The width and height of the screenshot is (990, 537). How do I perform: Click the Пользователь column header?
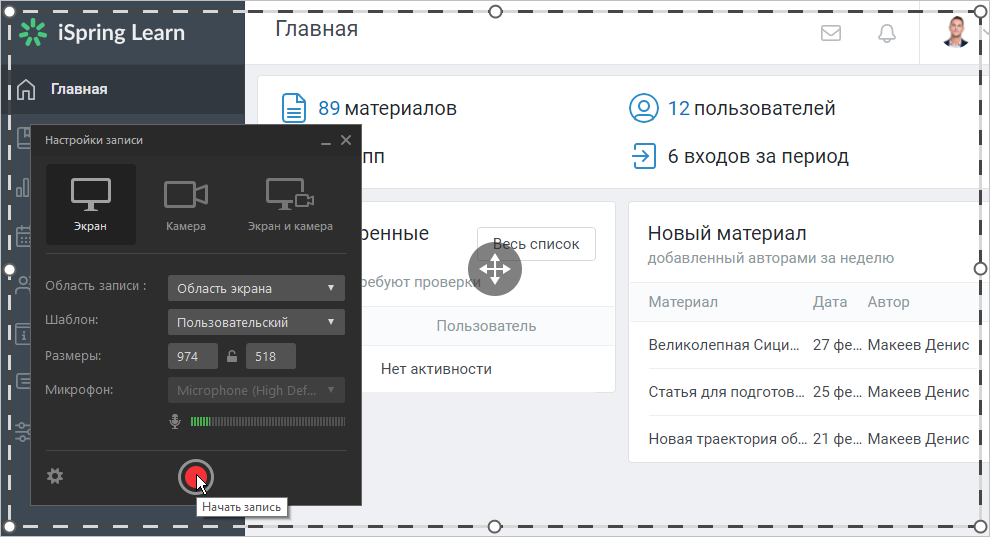pyautogui.click(x=486, y=326)
